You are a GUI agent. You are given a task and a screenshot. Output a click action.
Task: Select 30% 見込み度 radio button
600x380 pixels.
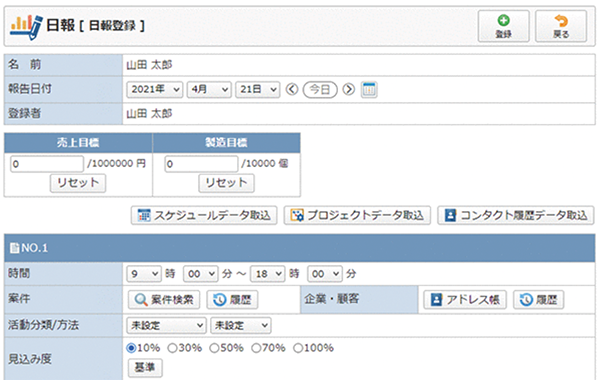pyautogui.click(x=173, y=348)
